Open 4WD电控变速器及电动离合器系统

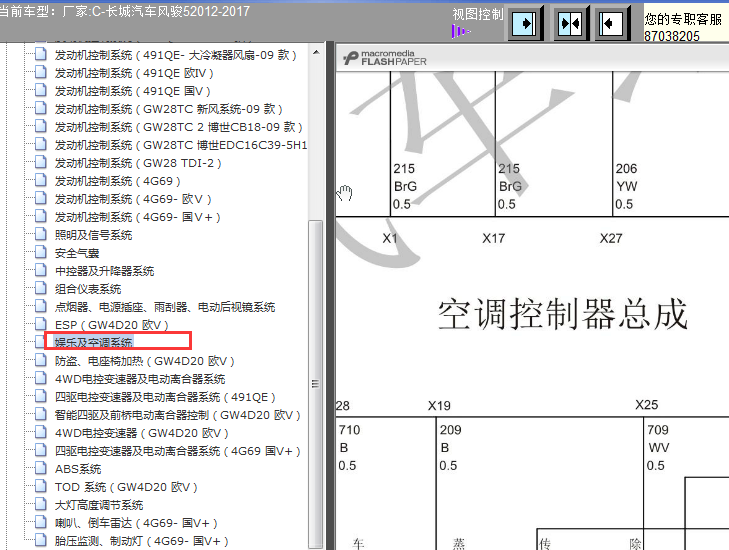coord(140,379)
